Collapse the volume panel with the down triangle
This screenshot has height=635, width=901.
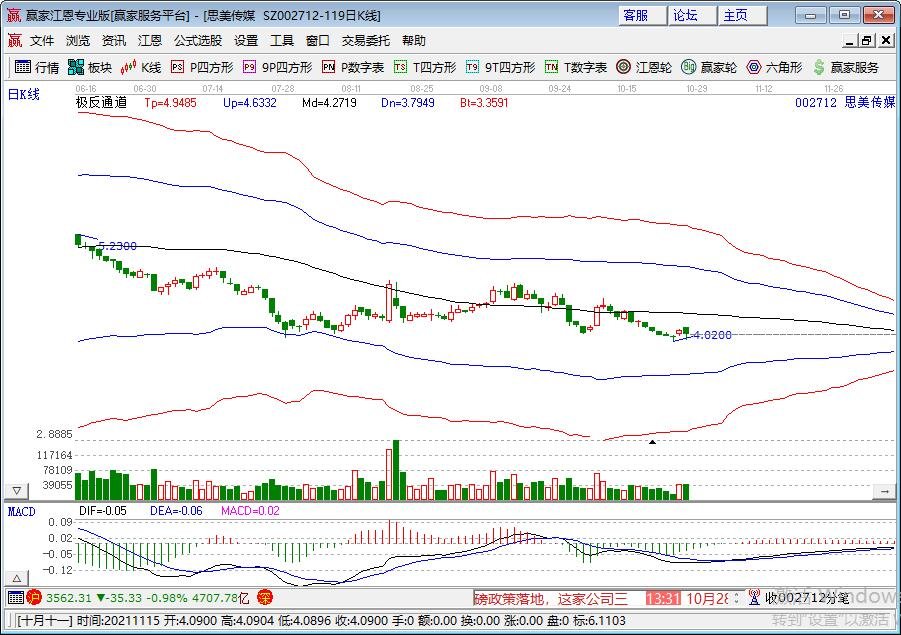16,491
